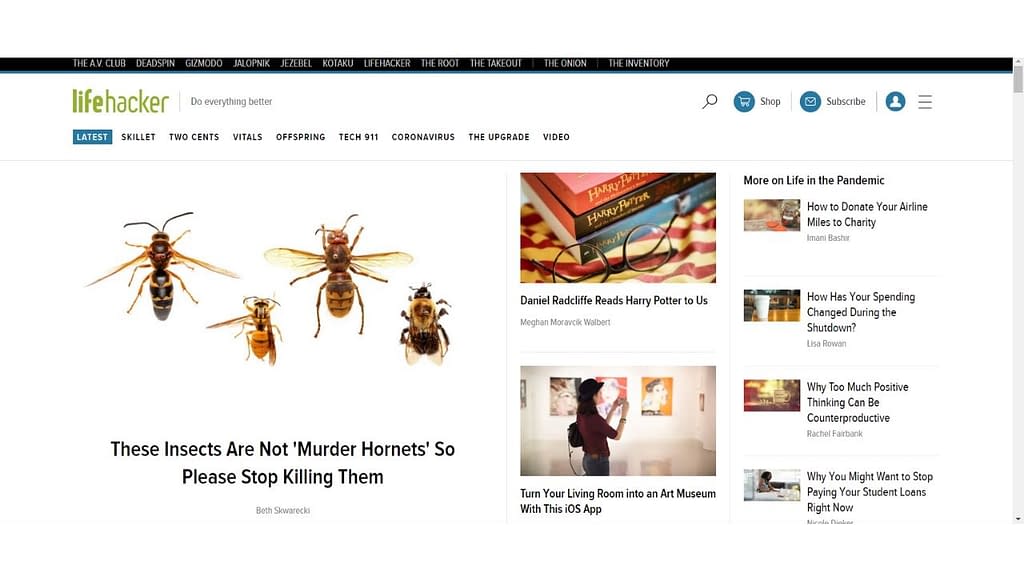
Task: Open the Video section
Action: (x=556, y=137)
